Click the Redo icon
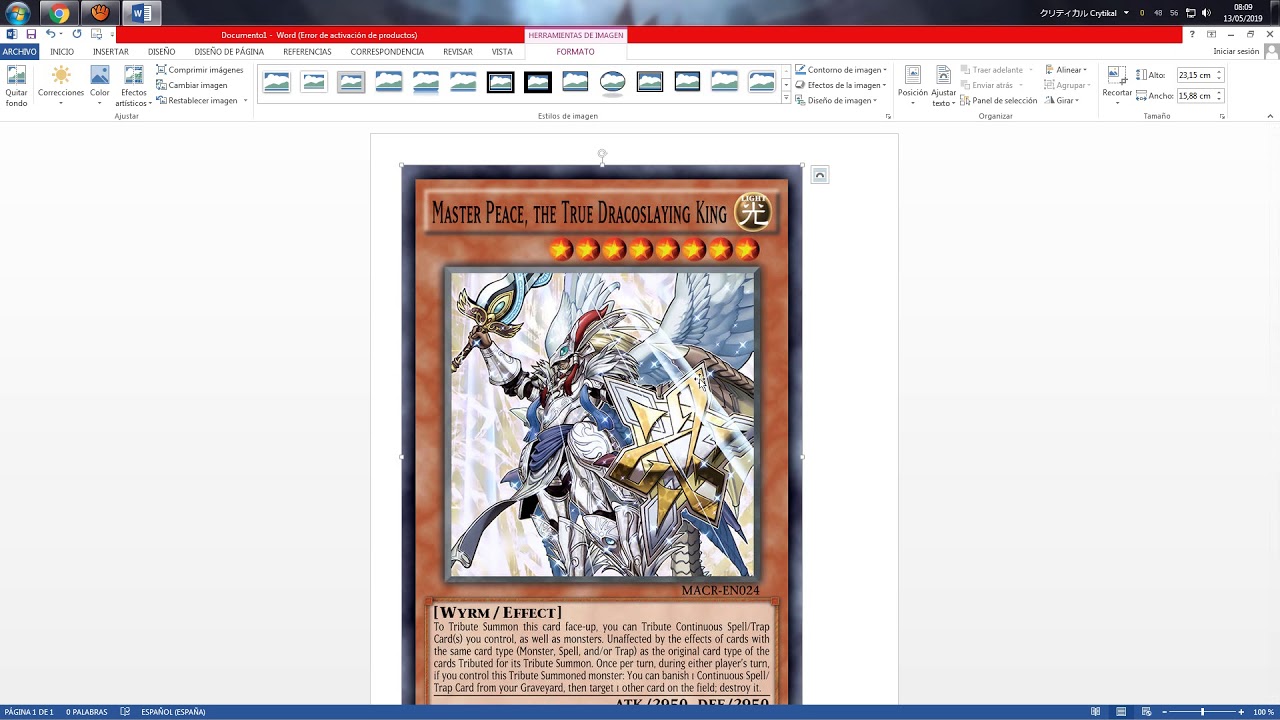The width and height of the screenshot is (1280, 720). 77,34
